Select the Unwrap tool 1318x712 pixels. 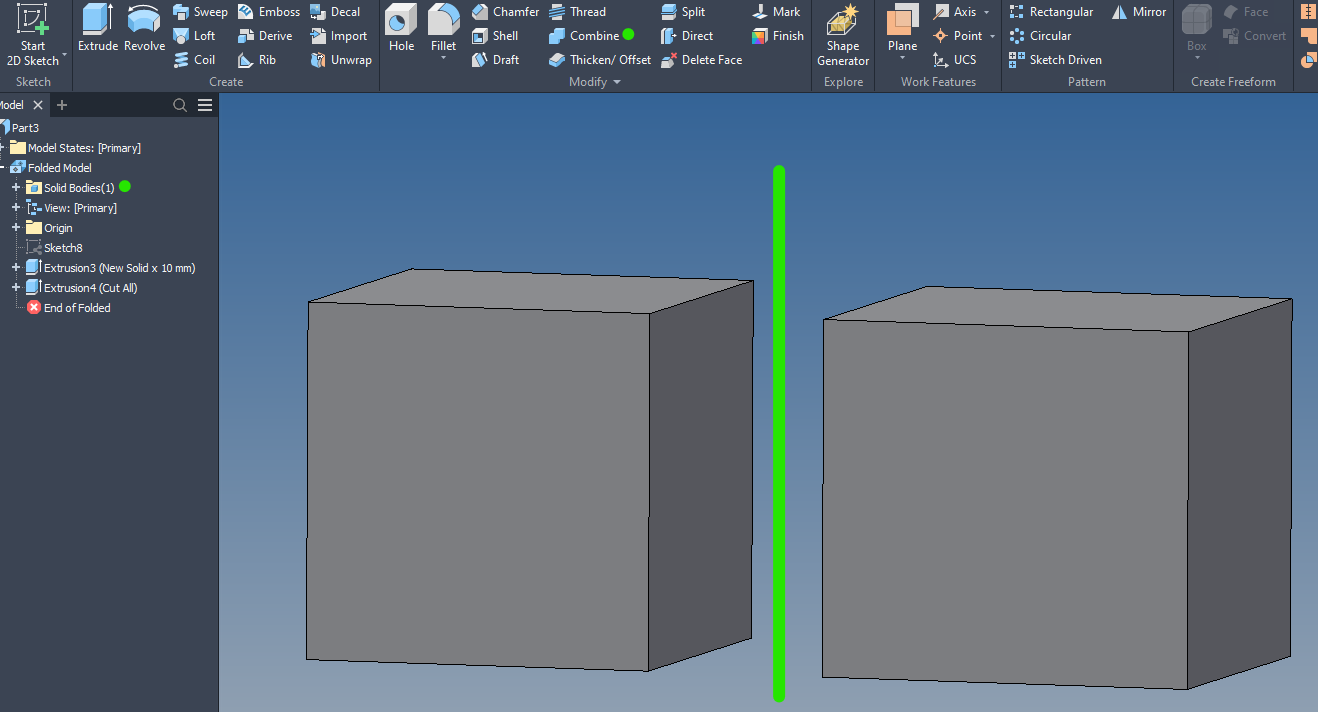[x=341, y=60]
